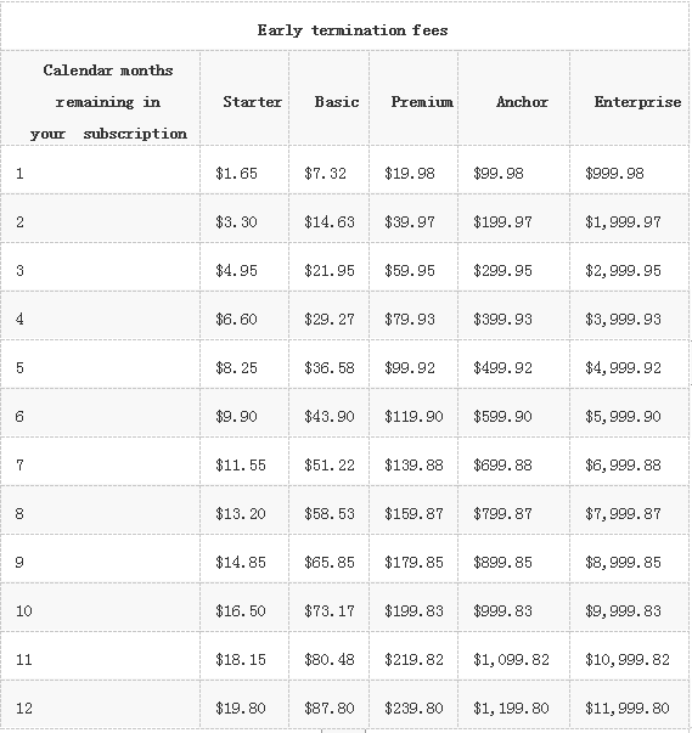The width and height of the screenshot is (693, 734).
Task: Click the $1.65 Starter fee cell
Action: [x=237, y=173]
